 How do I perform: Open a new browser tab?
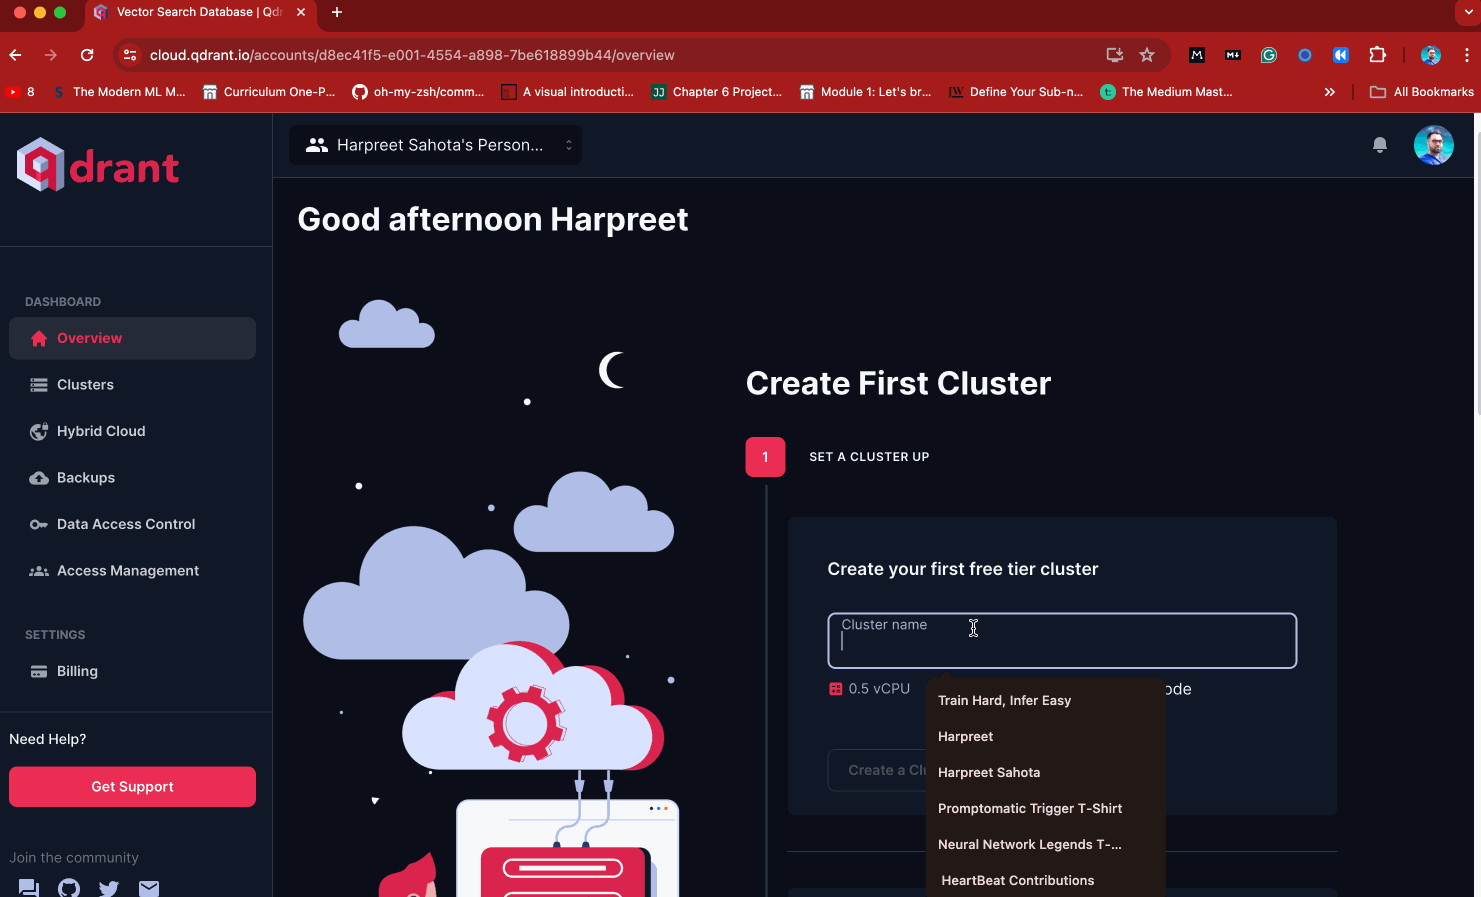(x=337, y=12)
